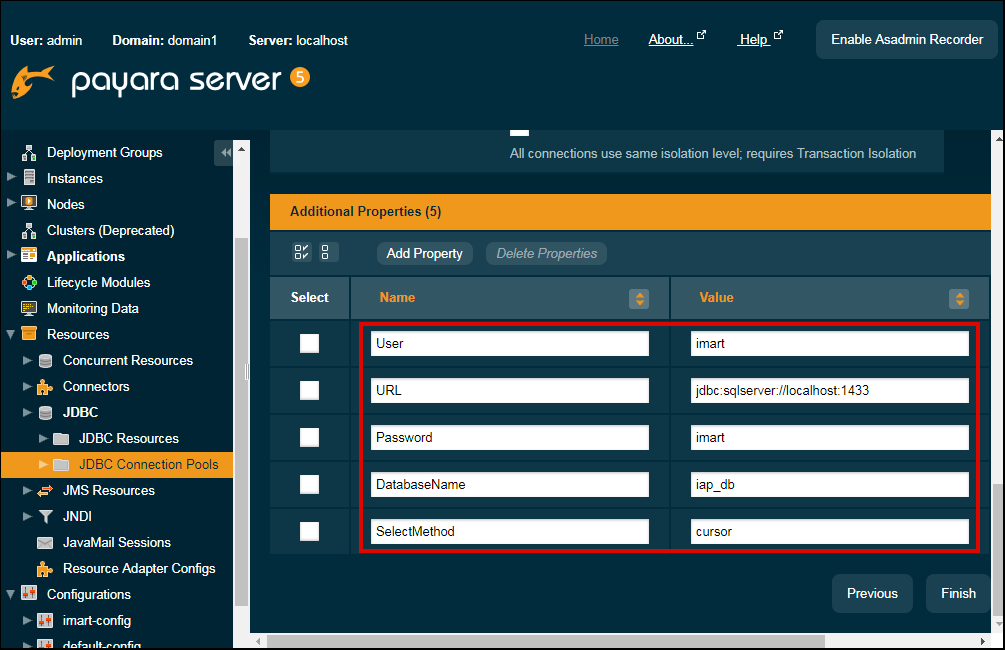Click the Lifecycle Modules icon
Screen dimensions: 1005x650
[29, 282]
